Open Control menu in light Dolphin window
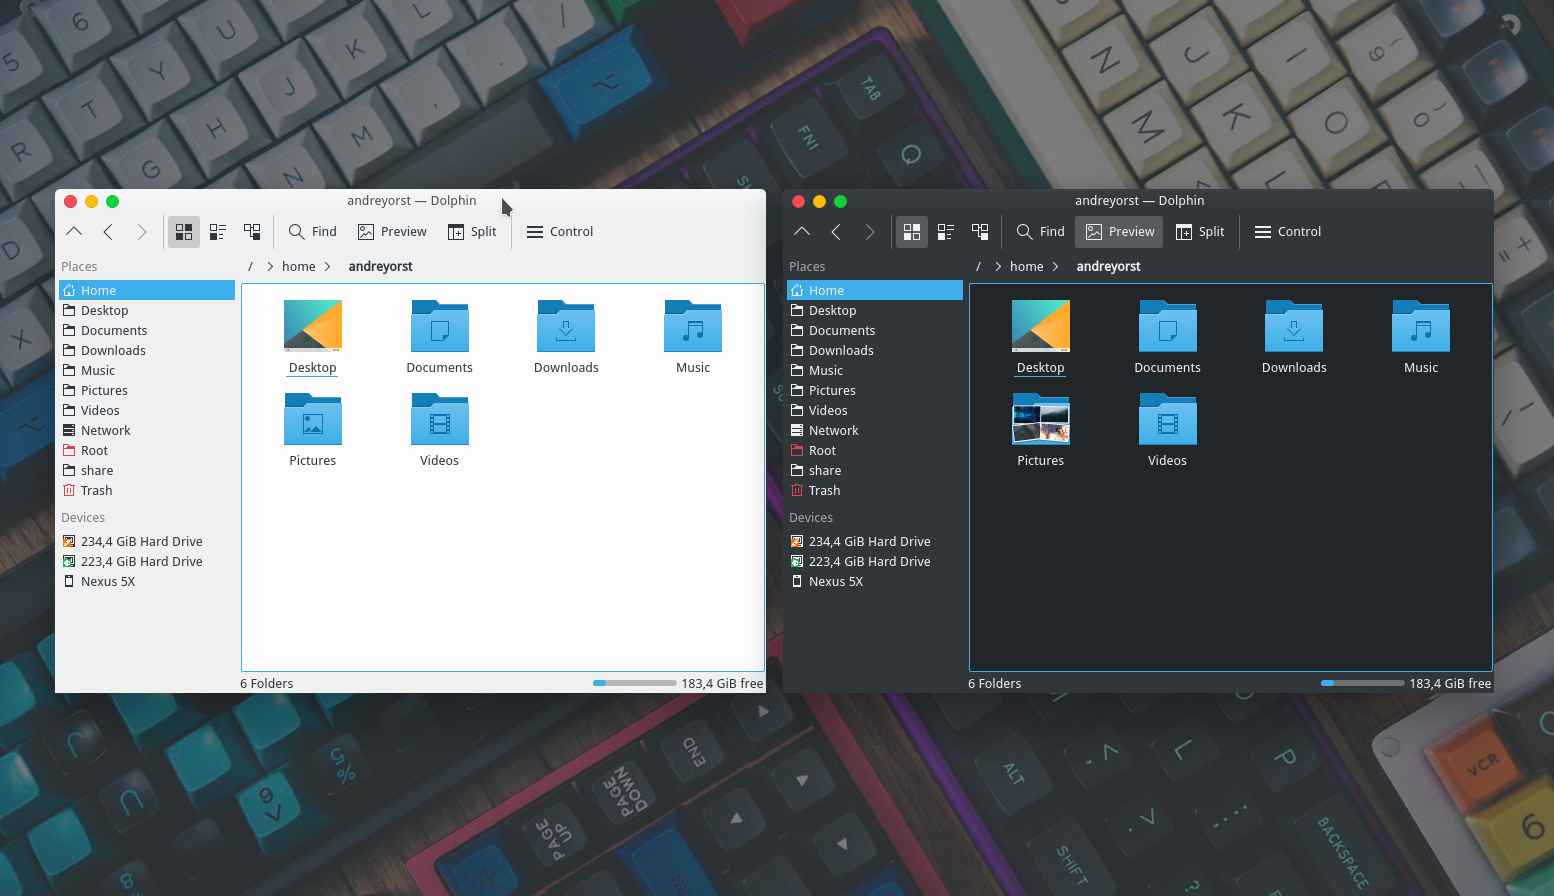Image resolution: width=1554 pixels, height=896 pixels. tap(560, 232)
